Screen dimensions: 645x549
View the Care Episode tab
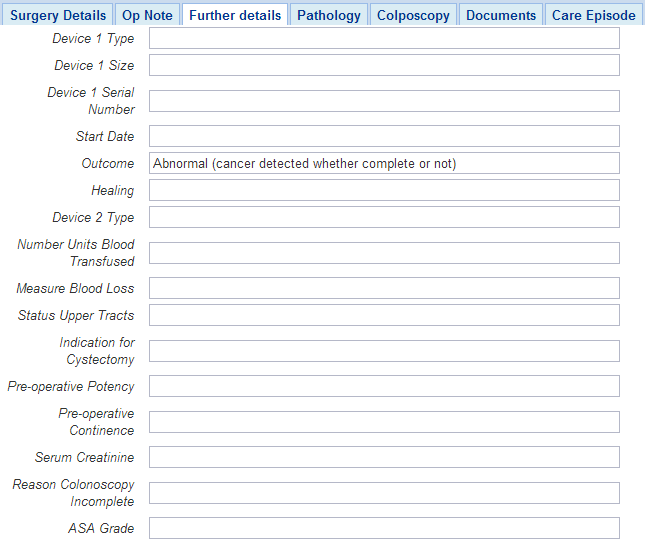point(593,15)
